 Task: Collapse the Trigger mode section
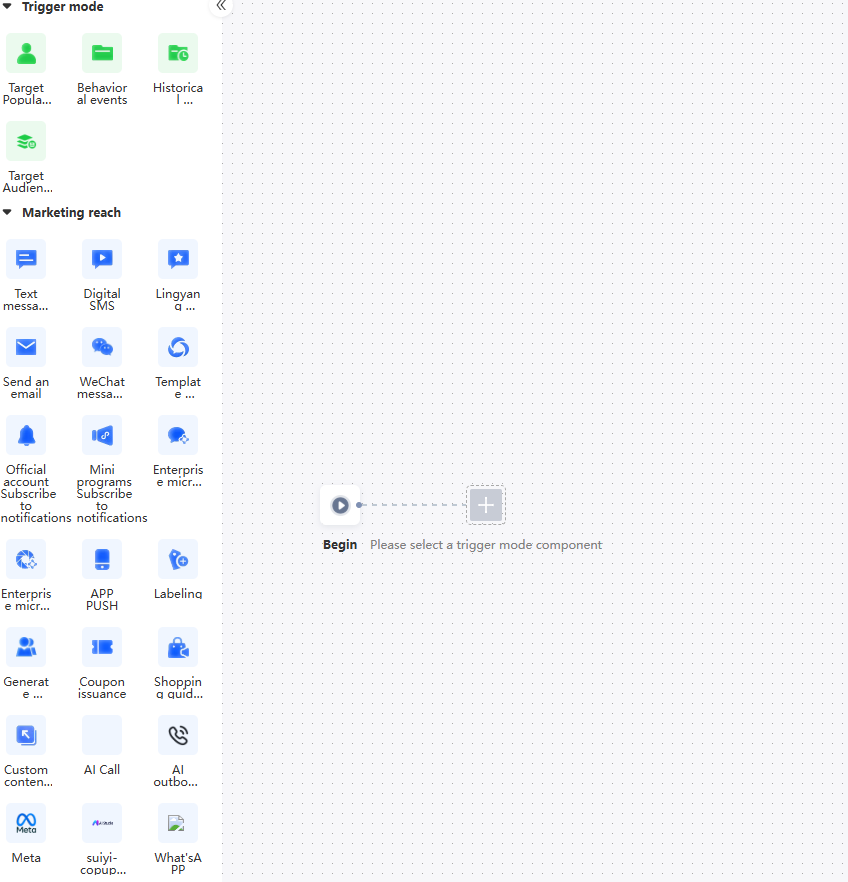7,6
